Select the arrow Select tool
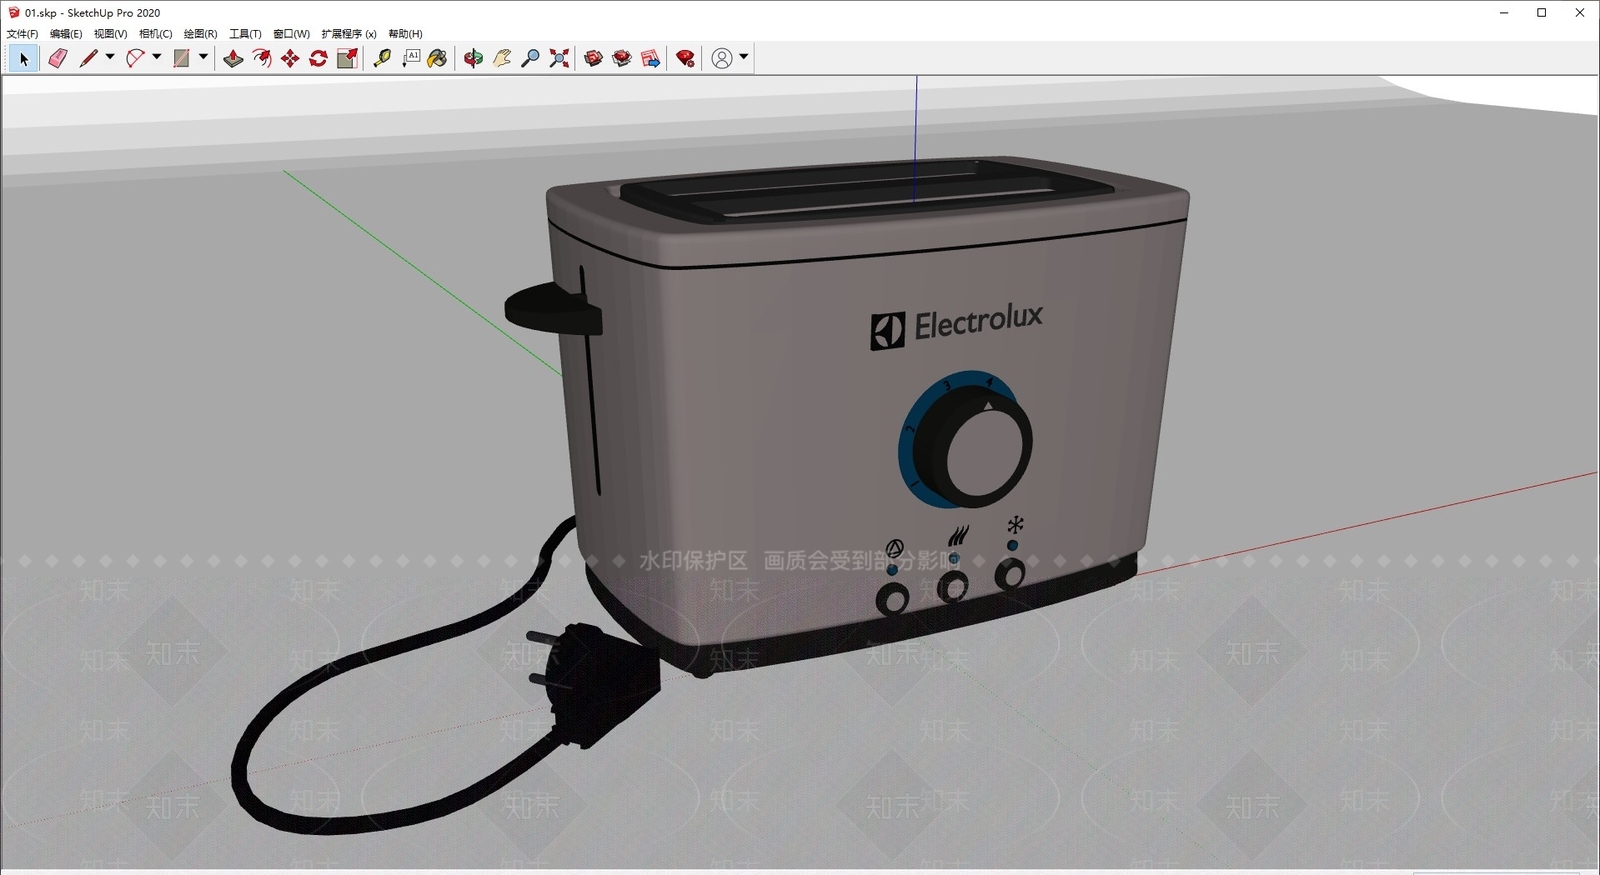The height and width of the screenshot is (875, 1600). tap(24, 59)
